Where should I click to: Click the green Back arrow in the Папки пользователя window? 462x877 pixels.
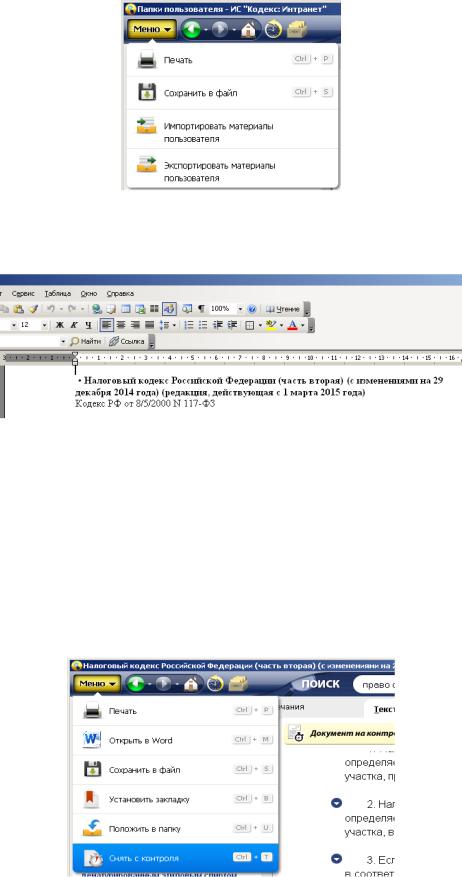click(x=191, y=29)
